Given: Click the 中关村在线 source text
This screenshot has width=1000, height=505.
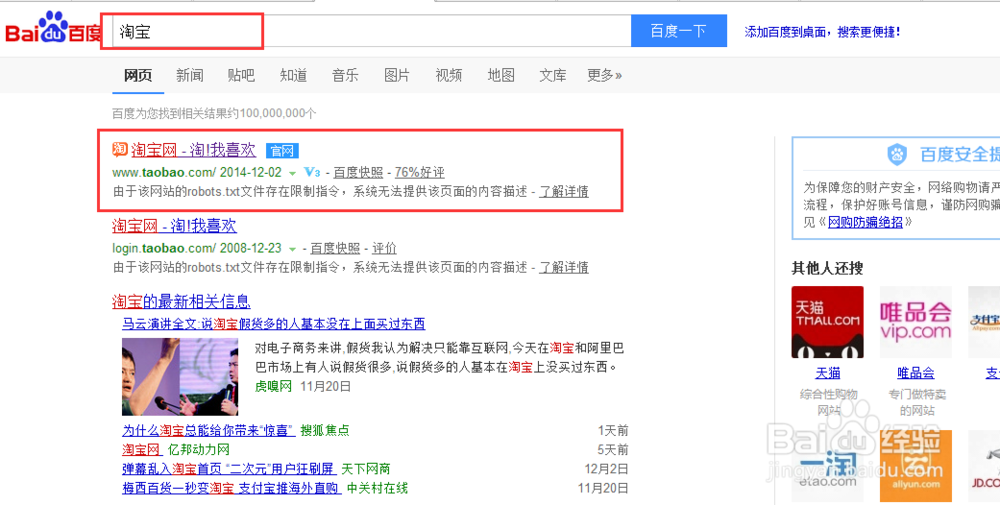Looking at the screenshot, I should 377,488.
